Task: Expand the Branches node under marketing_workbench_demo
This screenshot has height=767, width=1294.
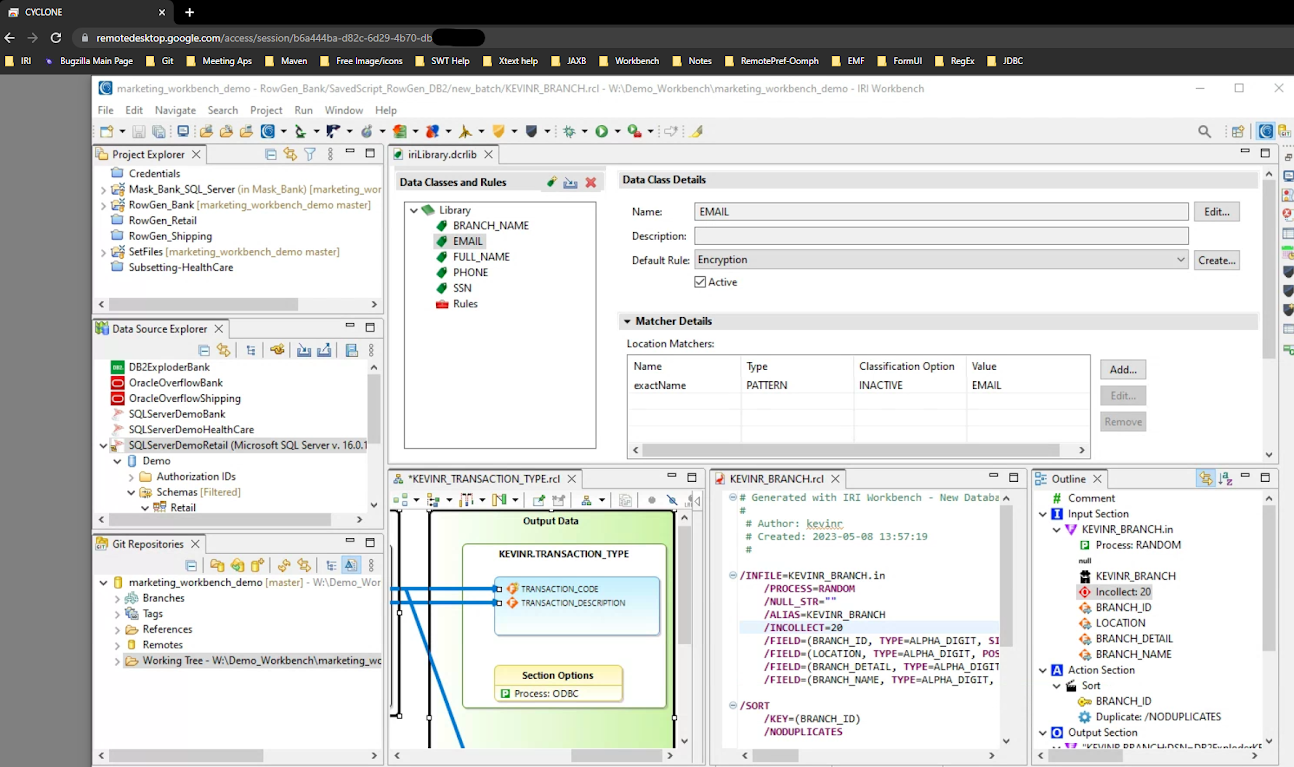Action: 117,596
